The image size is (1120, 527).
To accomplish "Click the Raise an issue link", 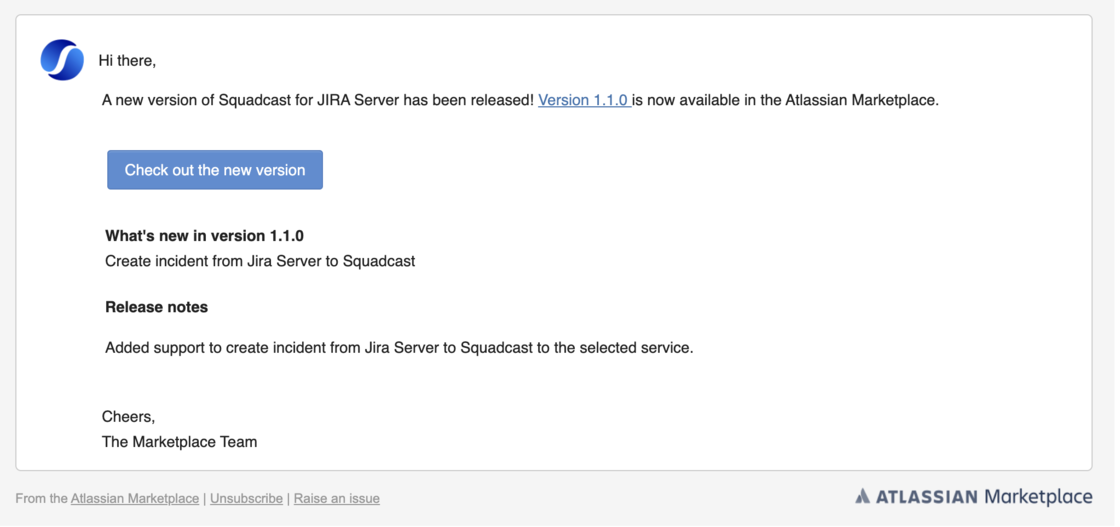I will pos(336,498).
